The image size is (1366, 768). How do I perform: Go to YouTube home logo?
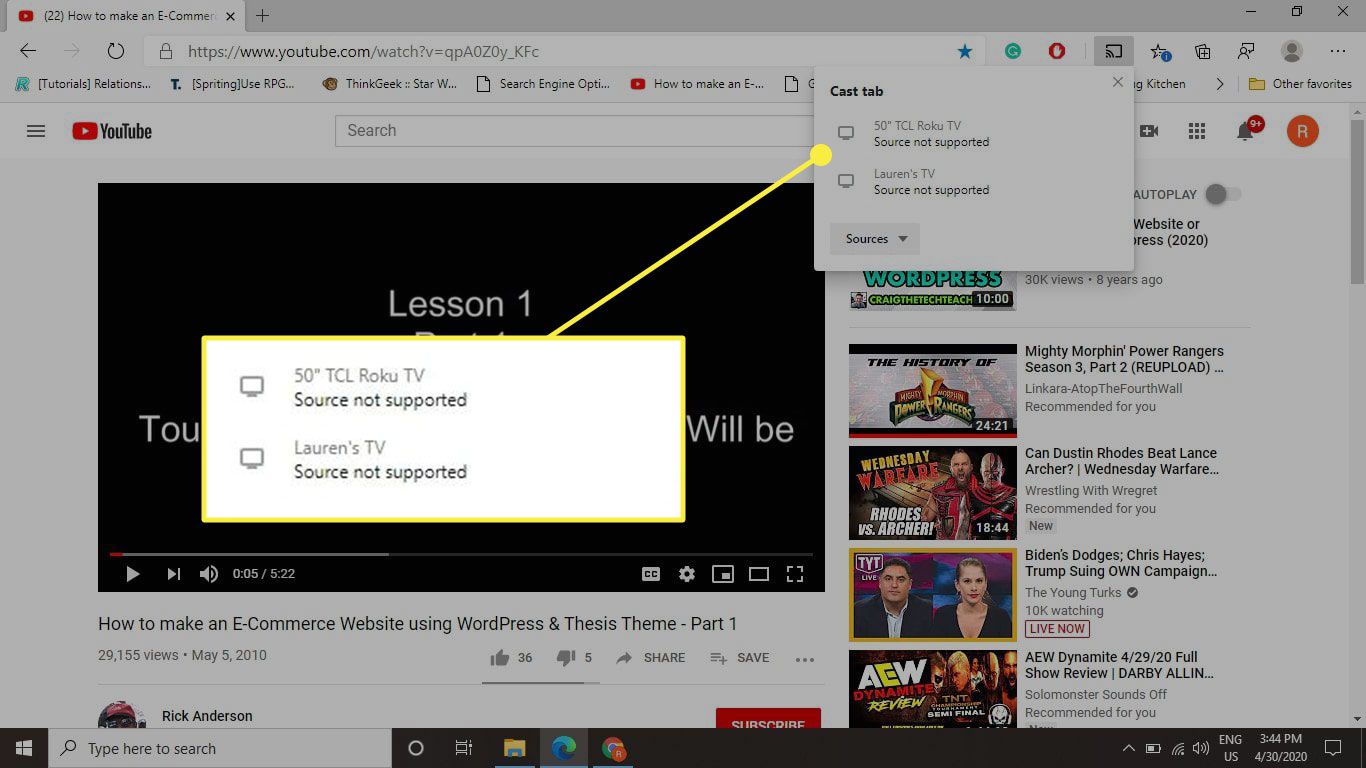click(x=112, y=131)
